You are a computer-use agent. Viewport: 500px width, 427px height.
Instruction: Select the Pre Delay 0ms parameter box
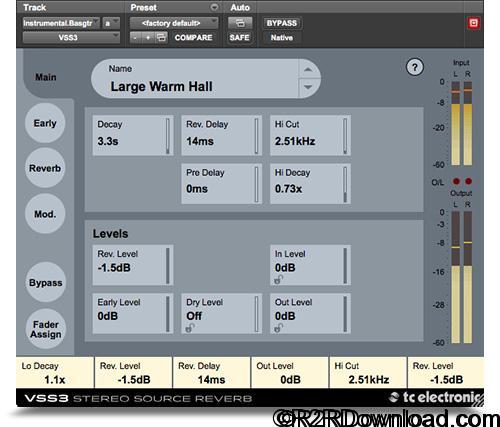coord(221,183)
